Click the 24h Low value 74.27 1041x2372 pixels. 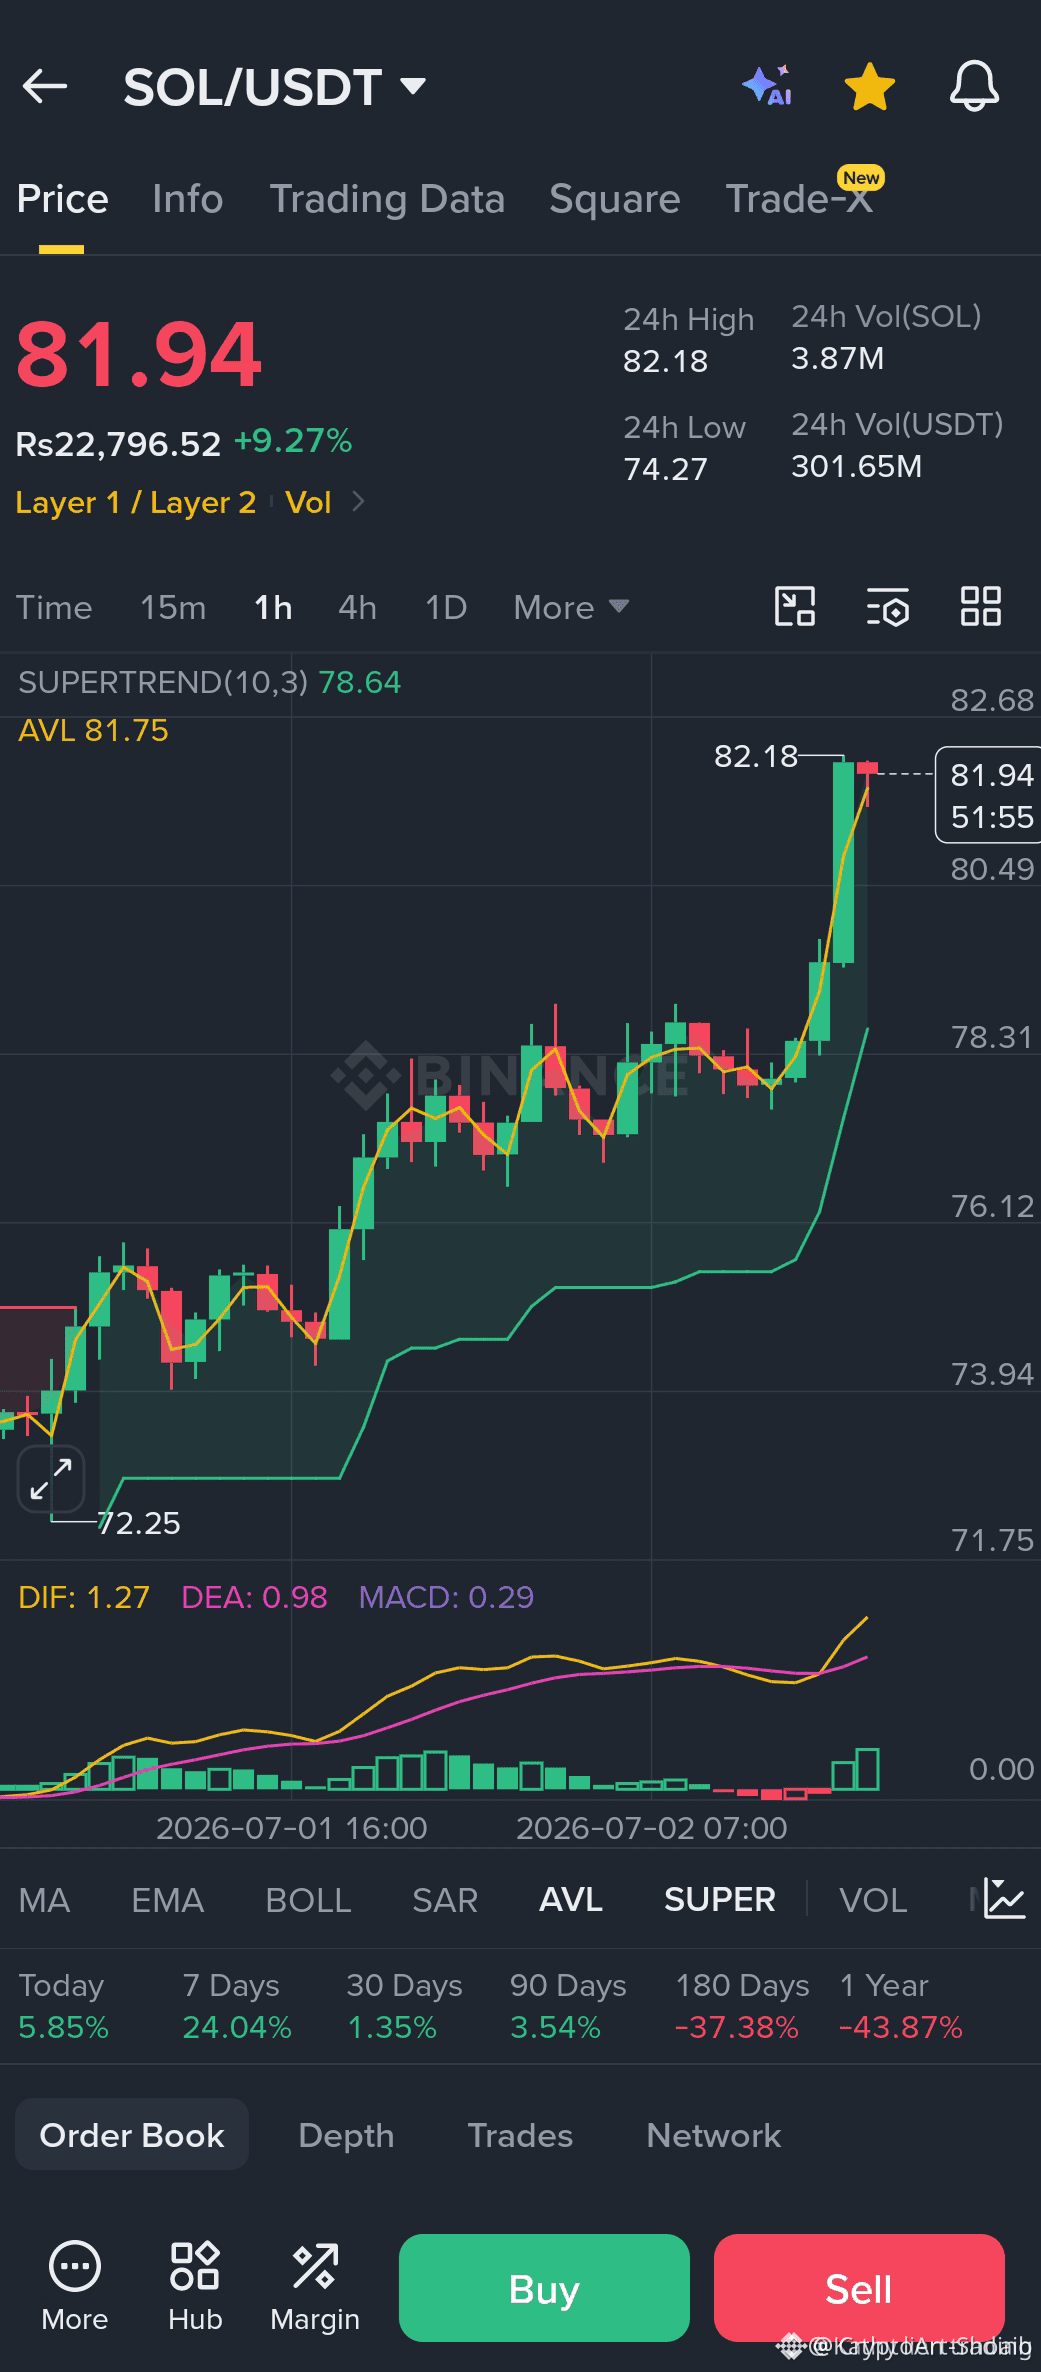tap(665, 469)
